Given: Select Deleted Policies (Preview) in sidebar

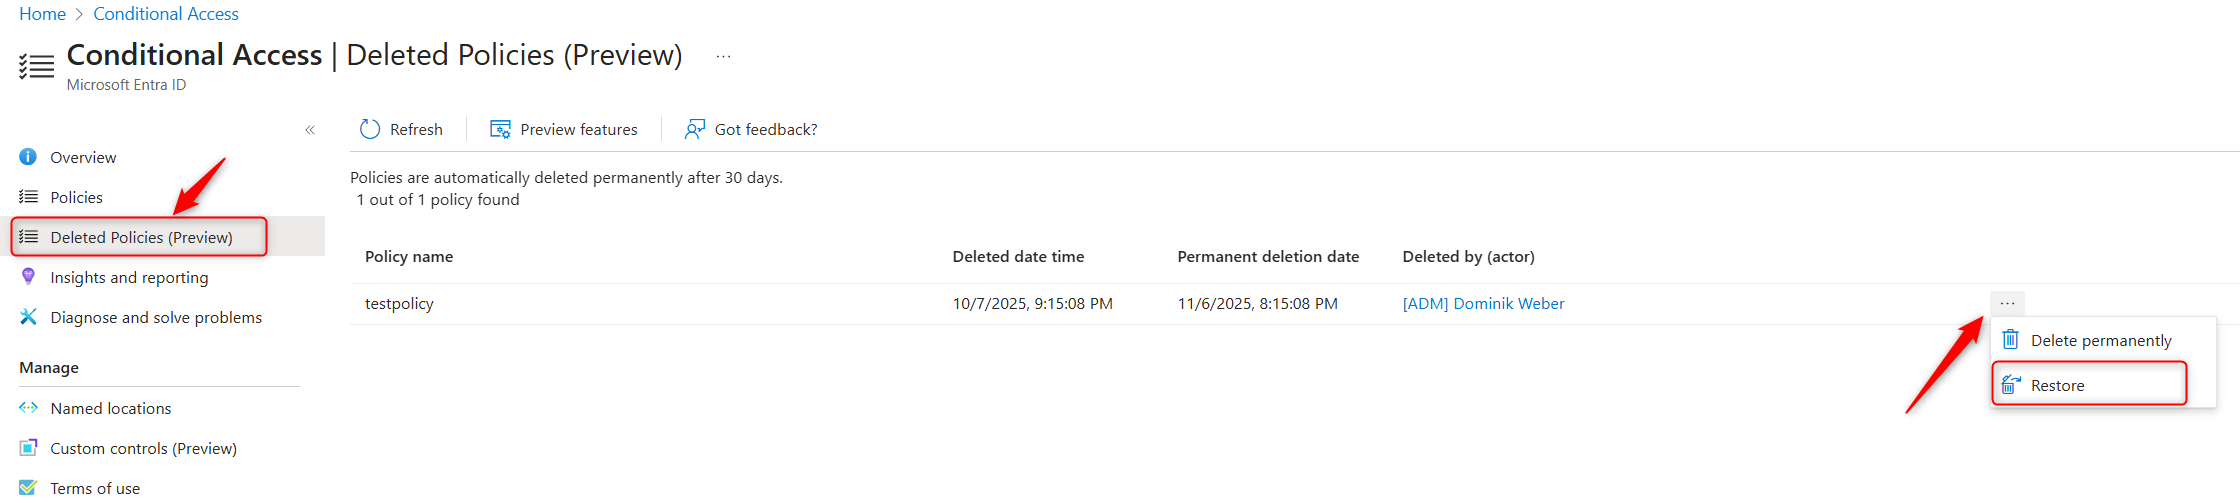Looking at the screenshot, I should point(141,237).
